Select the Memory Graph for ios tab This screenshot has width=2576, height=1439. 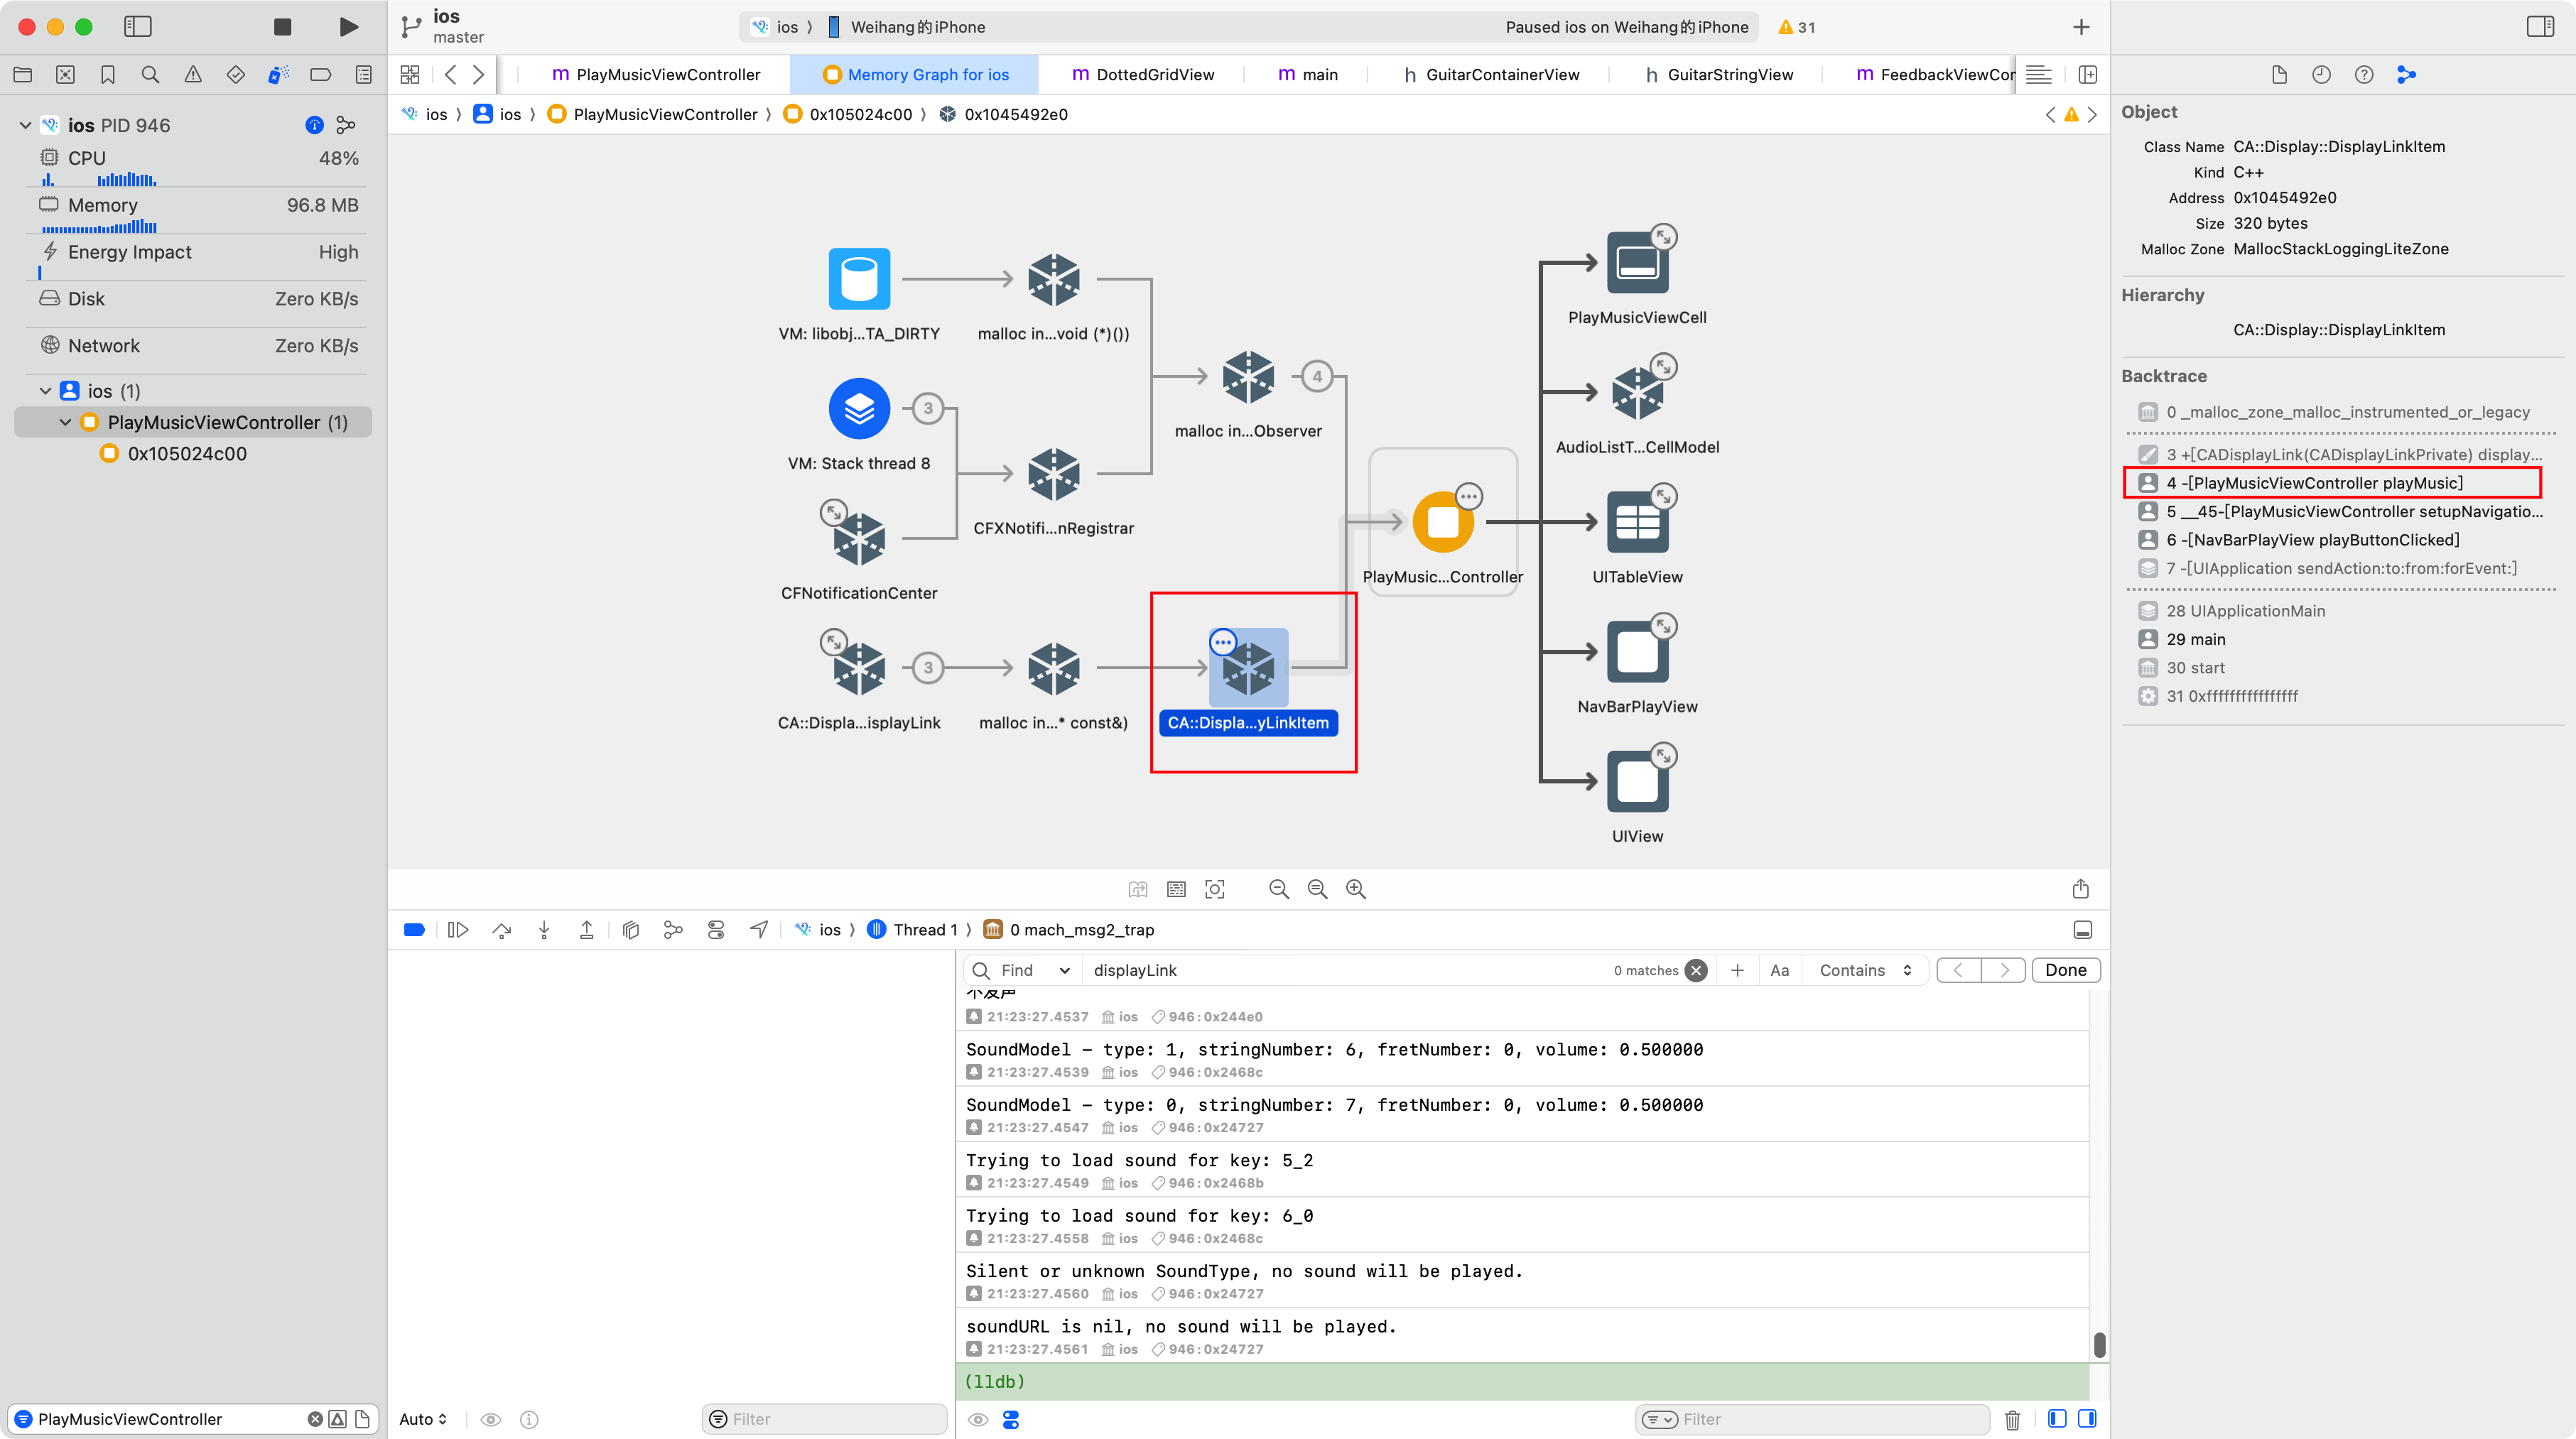pyautogui.click(x=915, y=74)
